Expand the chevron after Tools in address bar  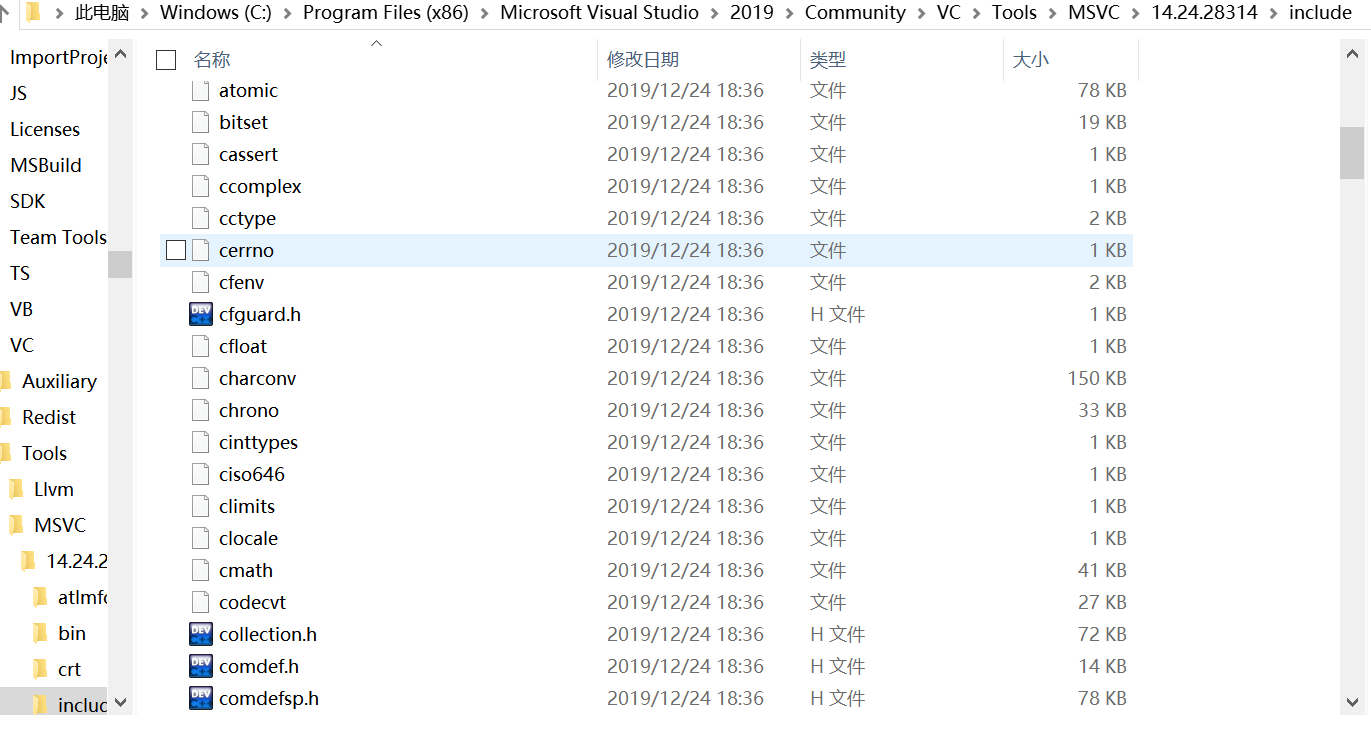click(x=1053, y=13)
